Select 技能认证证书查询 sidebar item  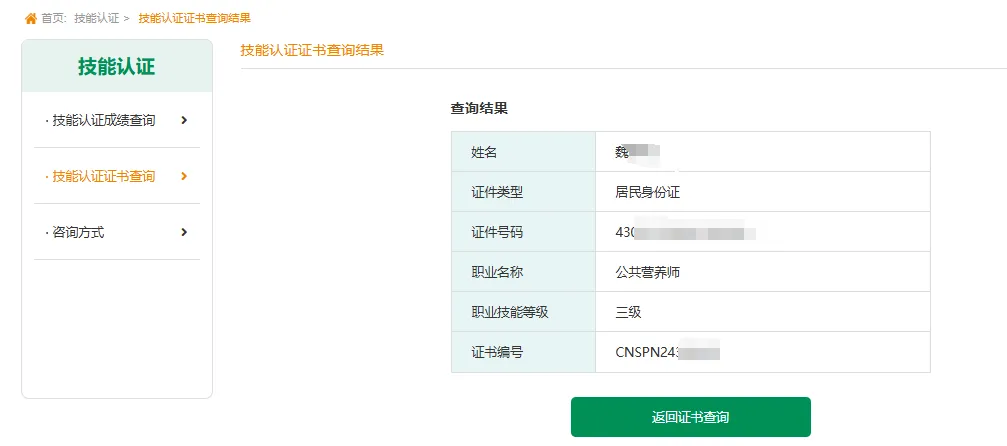click(104, 176)
